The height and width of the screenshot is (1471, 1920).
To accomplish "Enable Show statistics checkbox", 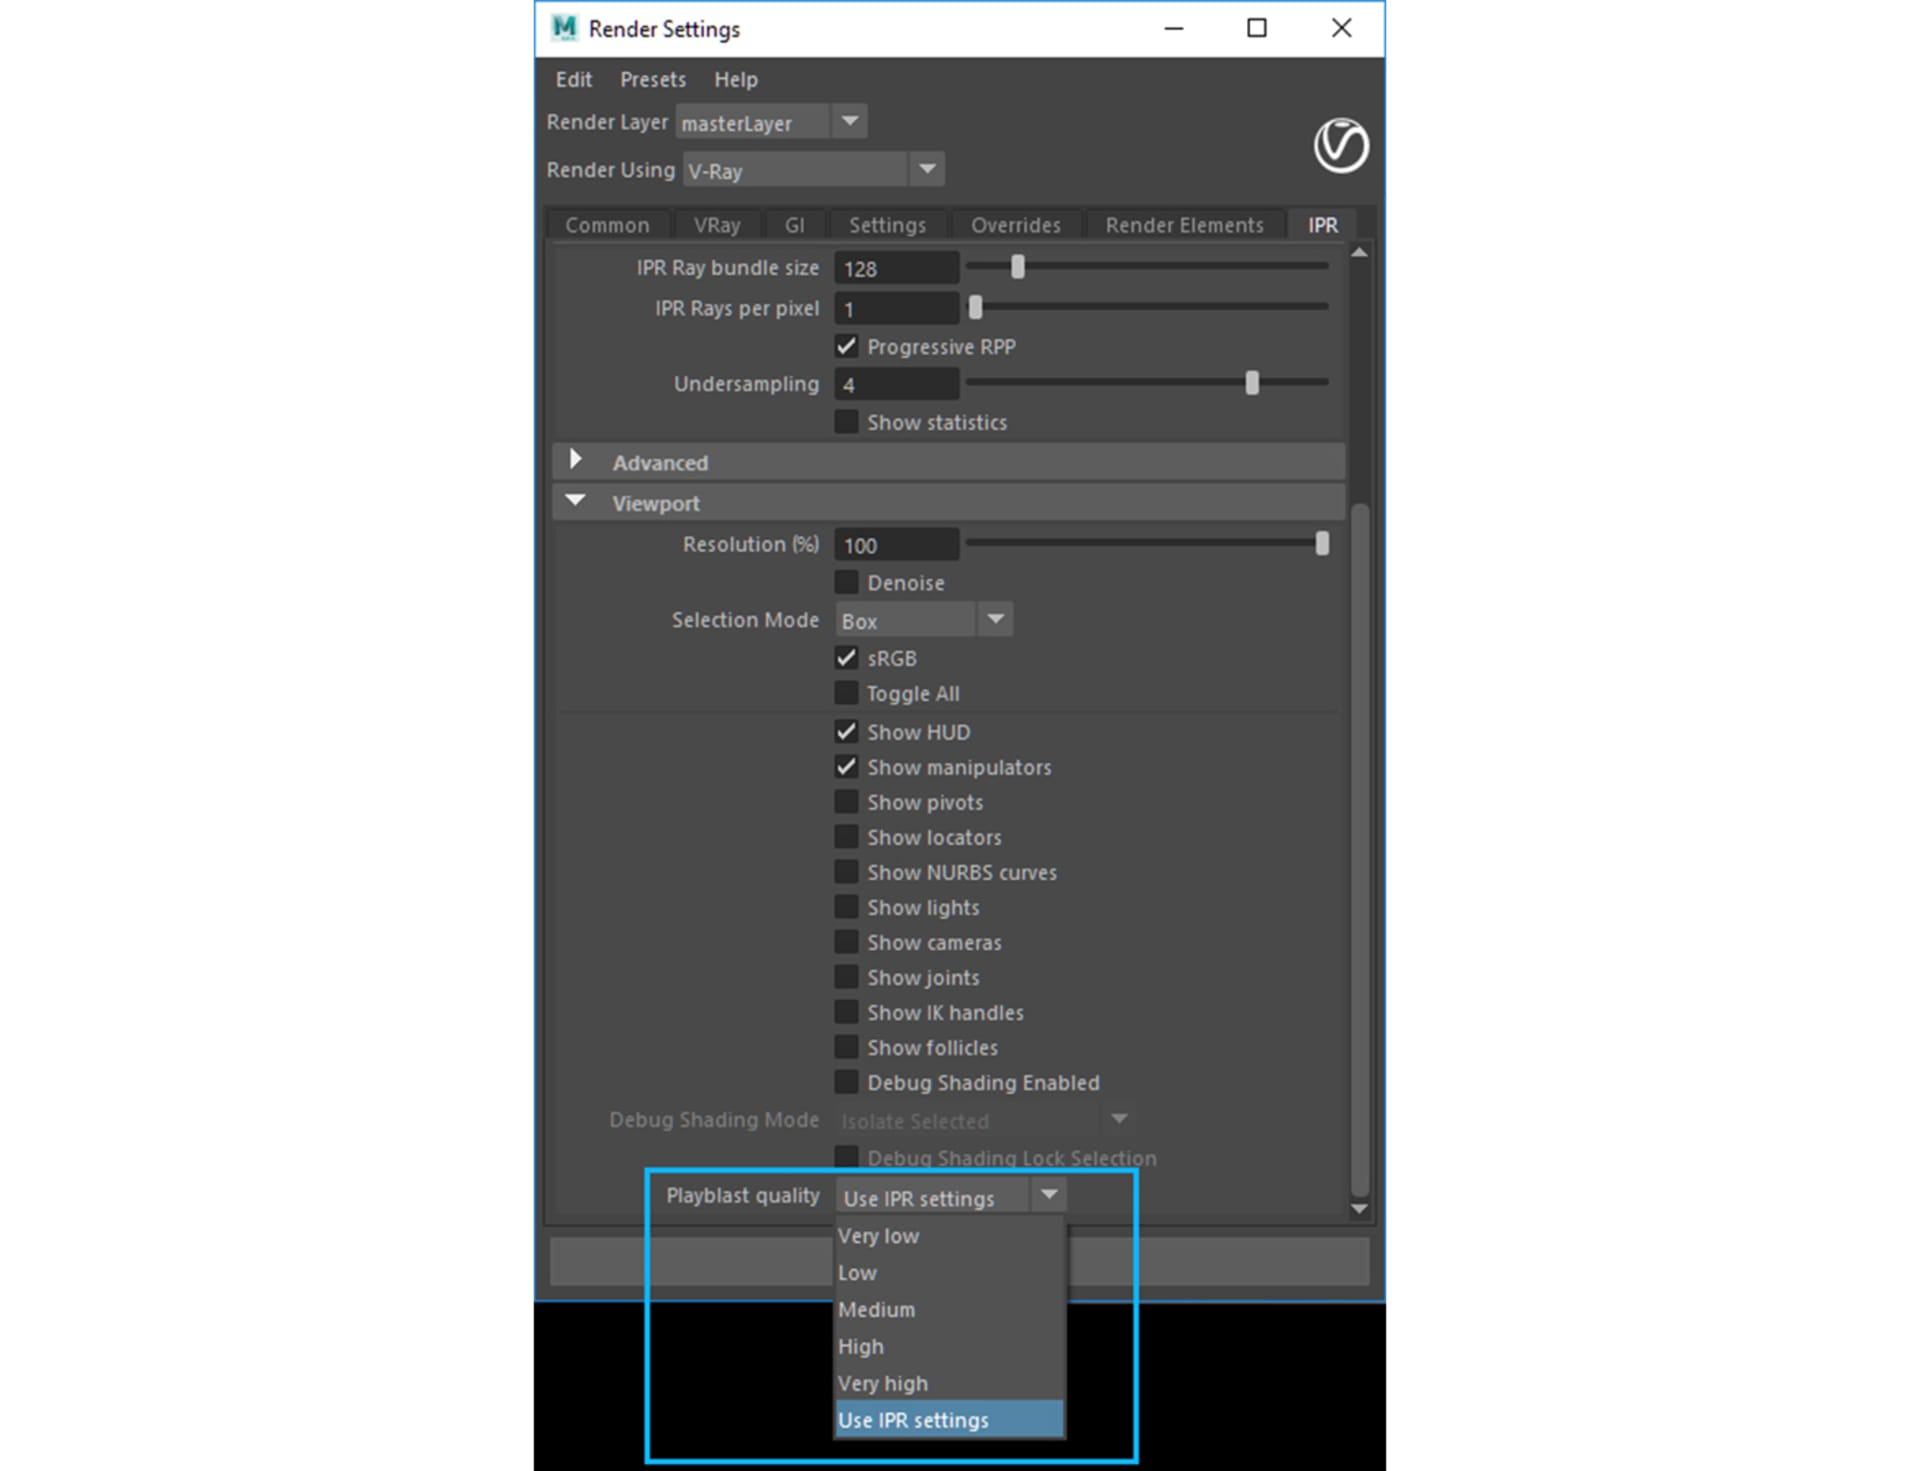I will 846,422.
